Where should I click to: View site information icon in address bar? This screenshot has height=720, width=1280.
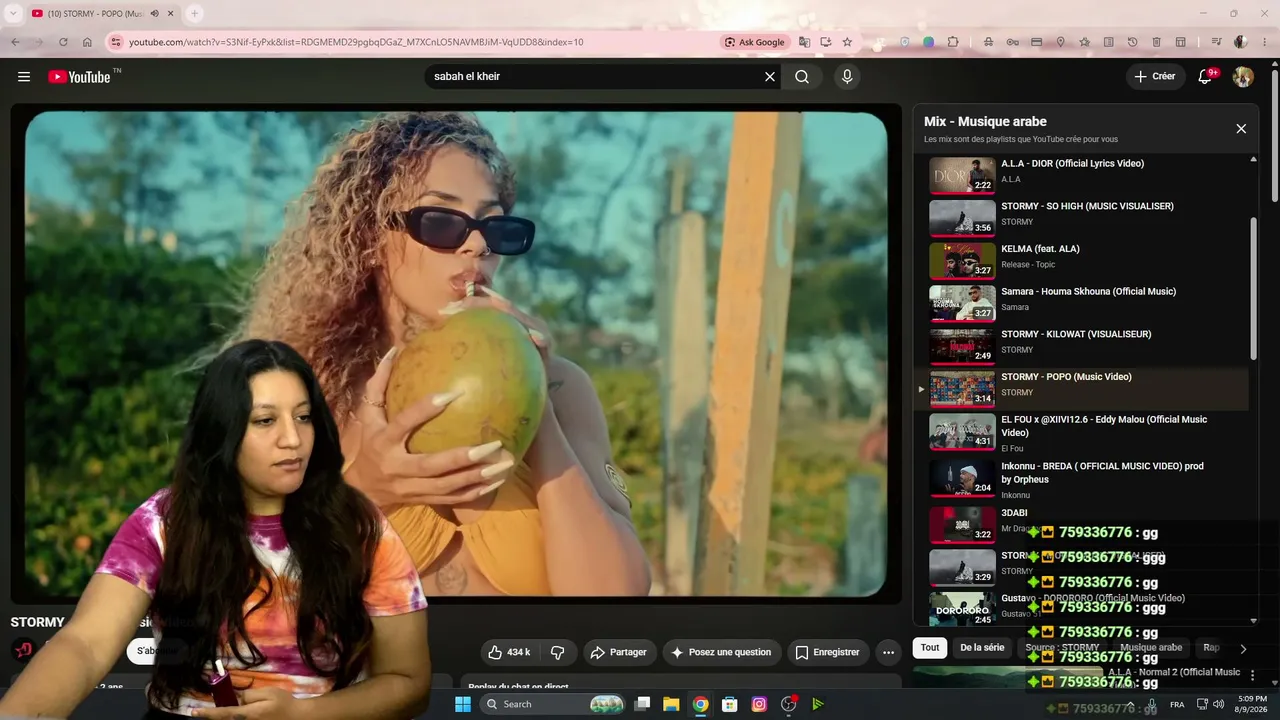pos(115,42)
